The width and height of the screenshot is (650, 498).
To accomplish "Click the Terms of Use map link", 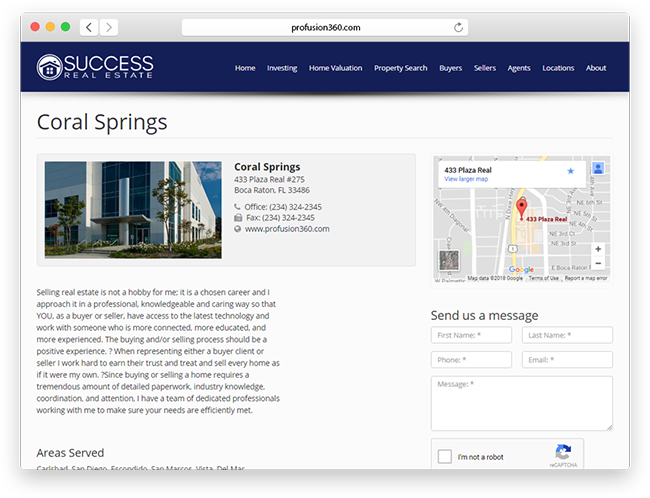I will (x=543, y=278).
